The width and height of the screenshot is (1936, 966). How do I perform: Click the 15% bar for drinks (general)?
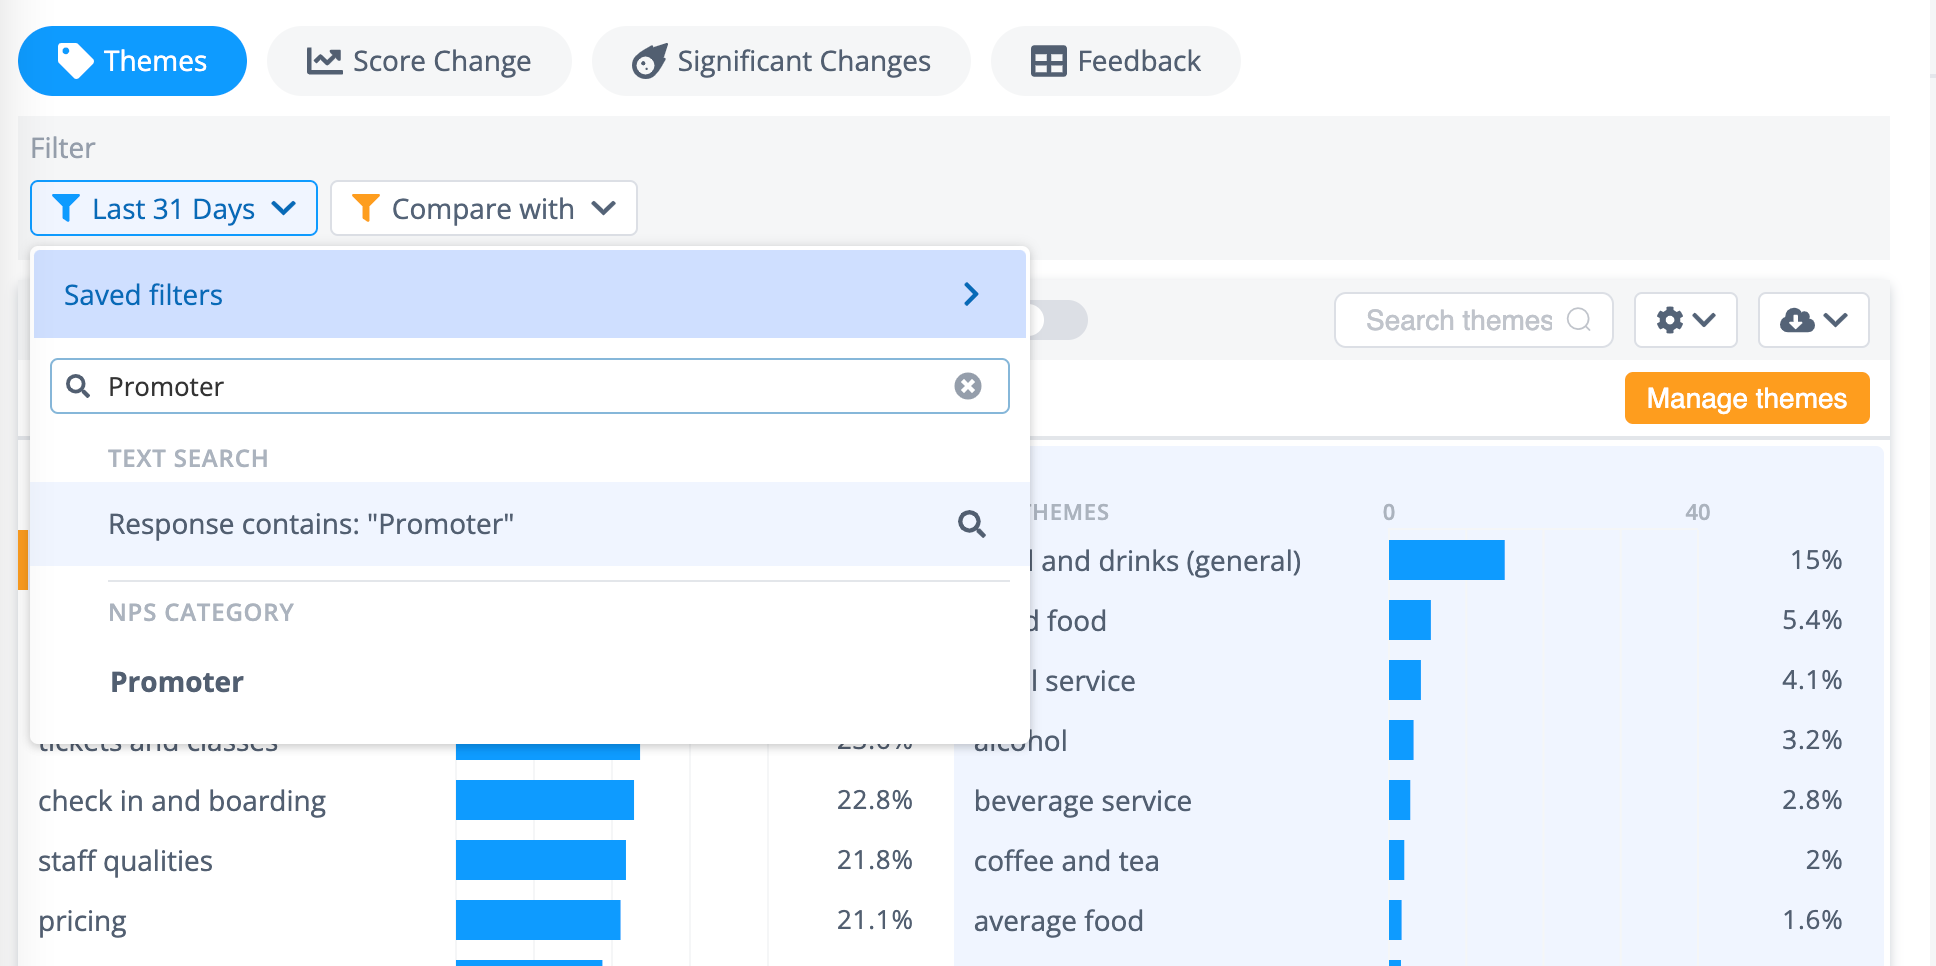1447,560
